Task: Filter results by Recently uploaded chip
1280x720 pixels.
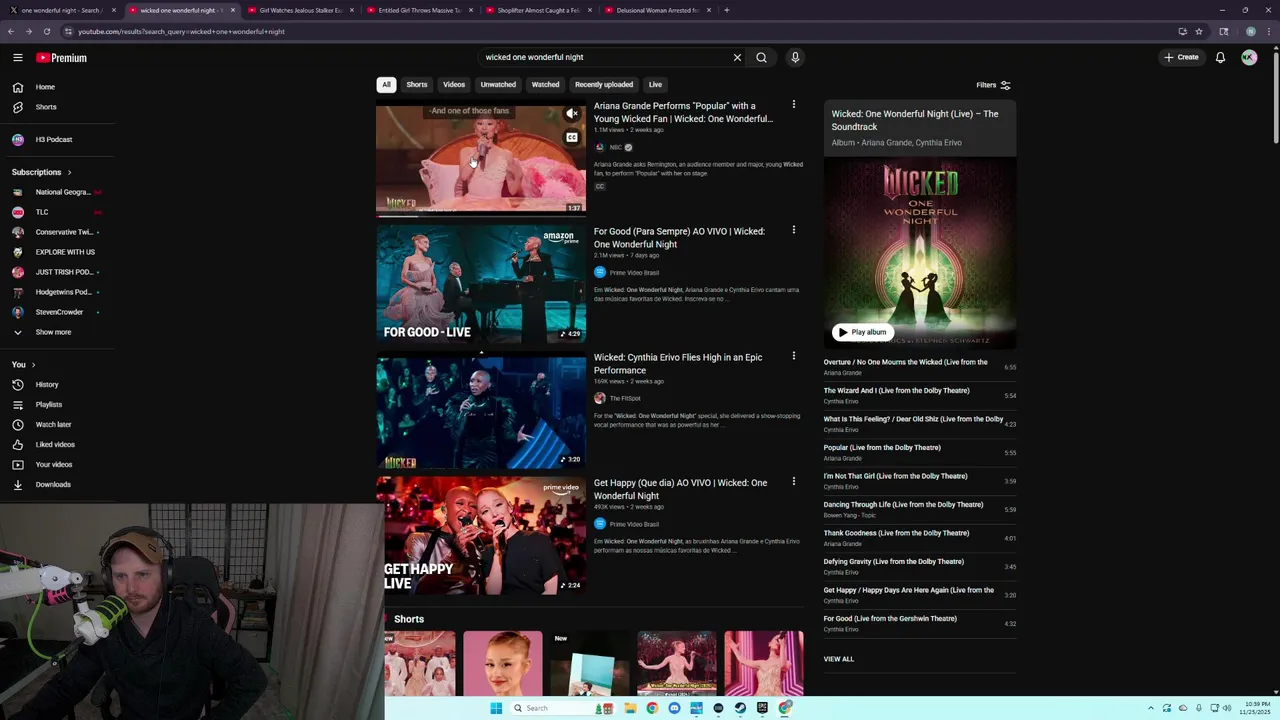Action: click(x=604, y=85)
